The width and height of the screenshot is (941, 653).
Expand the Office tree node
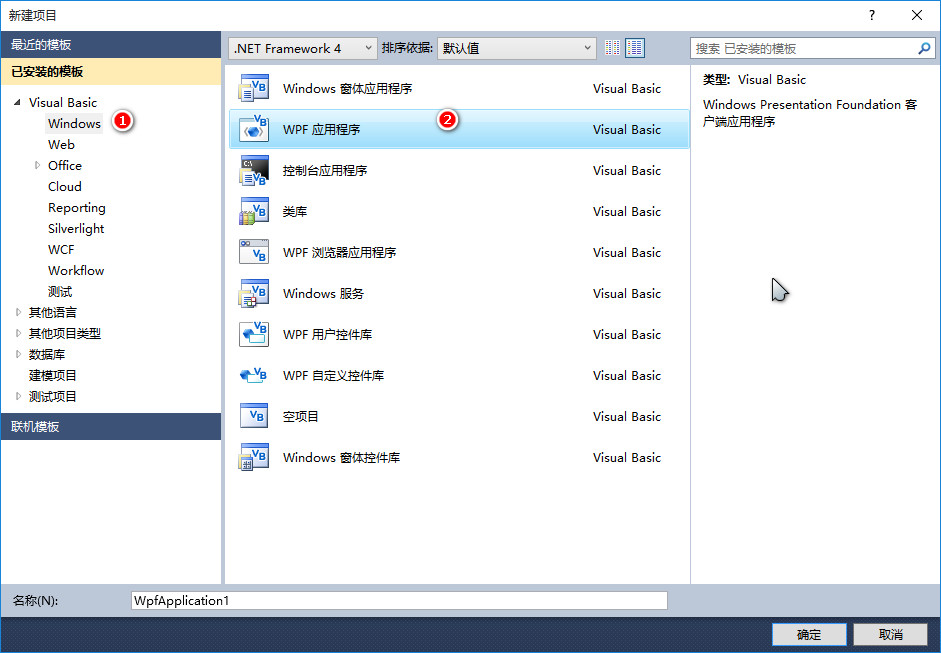point(37,166)
